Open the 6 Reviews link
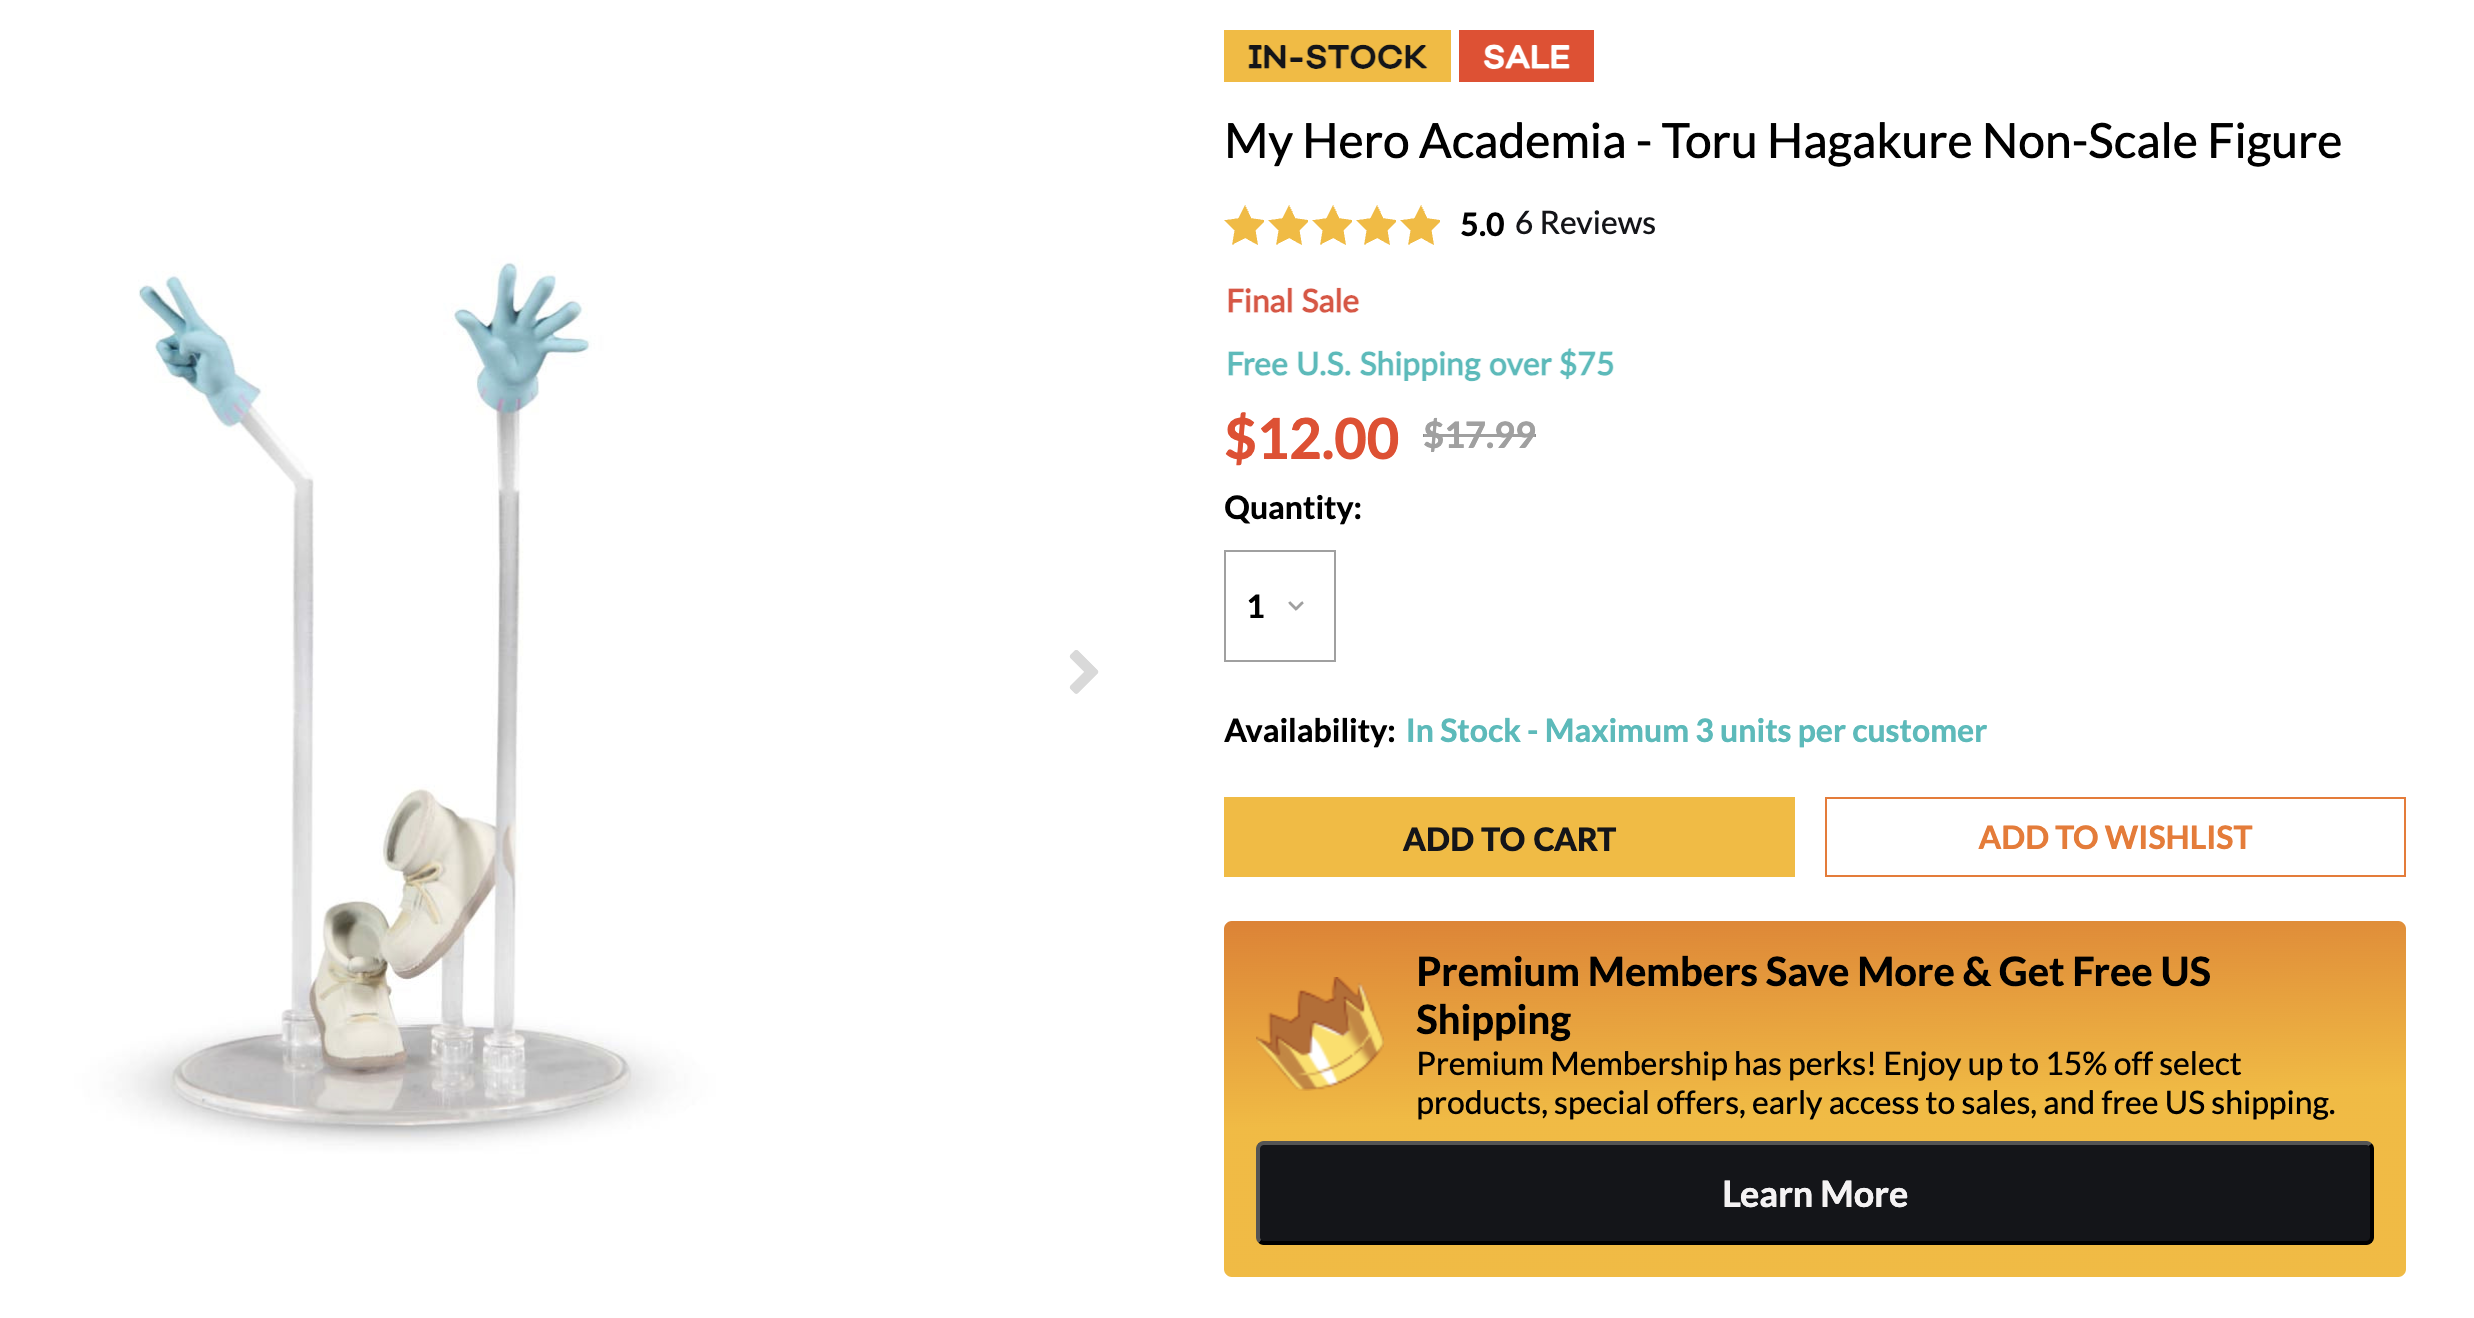Screen dimensions: 2474x1318 pyautogui.click(x=1585, y=223)
